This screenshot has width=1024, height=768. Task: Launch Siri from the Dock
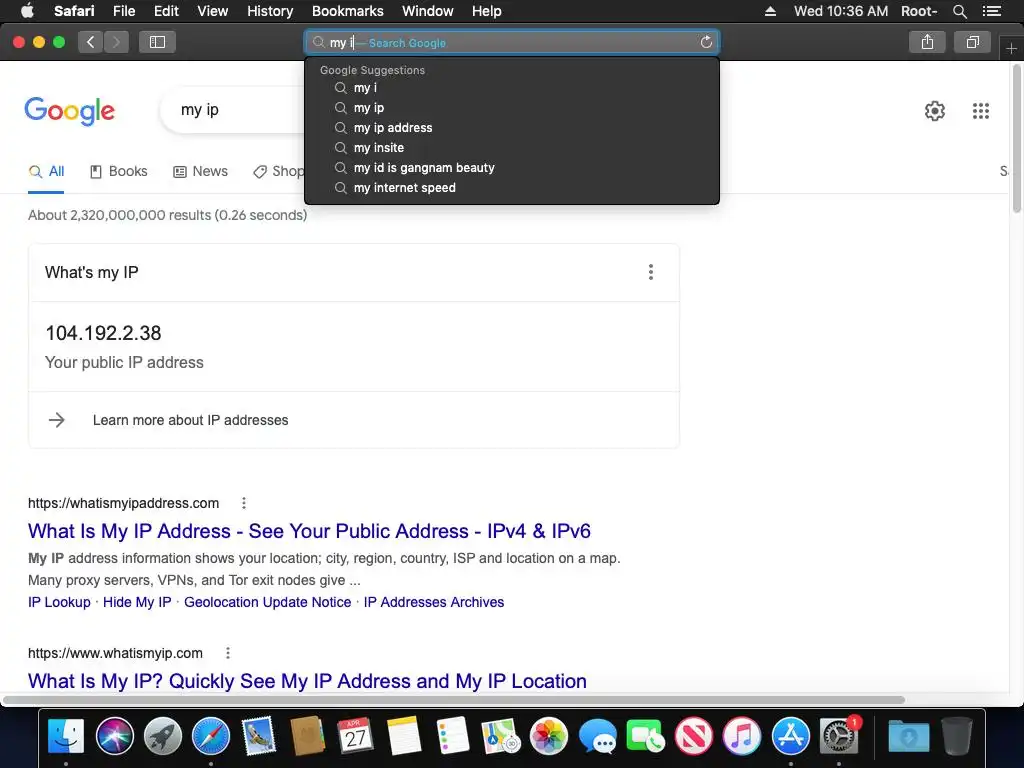click(114, 736)
